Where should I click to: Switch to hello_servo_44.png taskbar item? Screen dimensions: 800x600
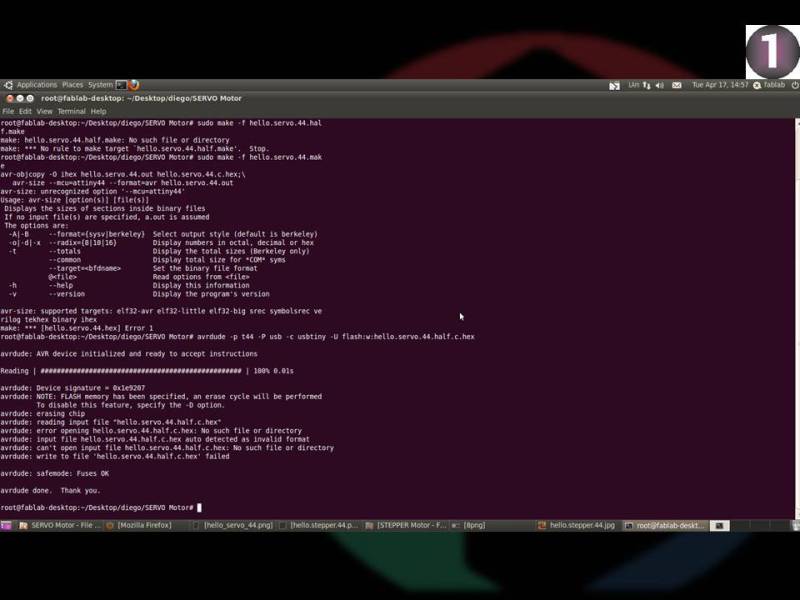233,525
